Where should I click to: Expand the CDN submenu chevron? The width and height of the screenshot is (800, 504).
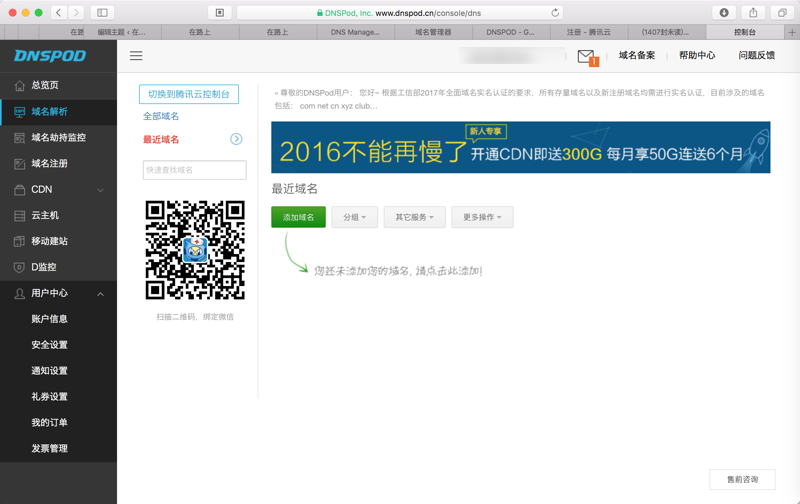coord(101,190)
